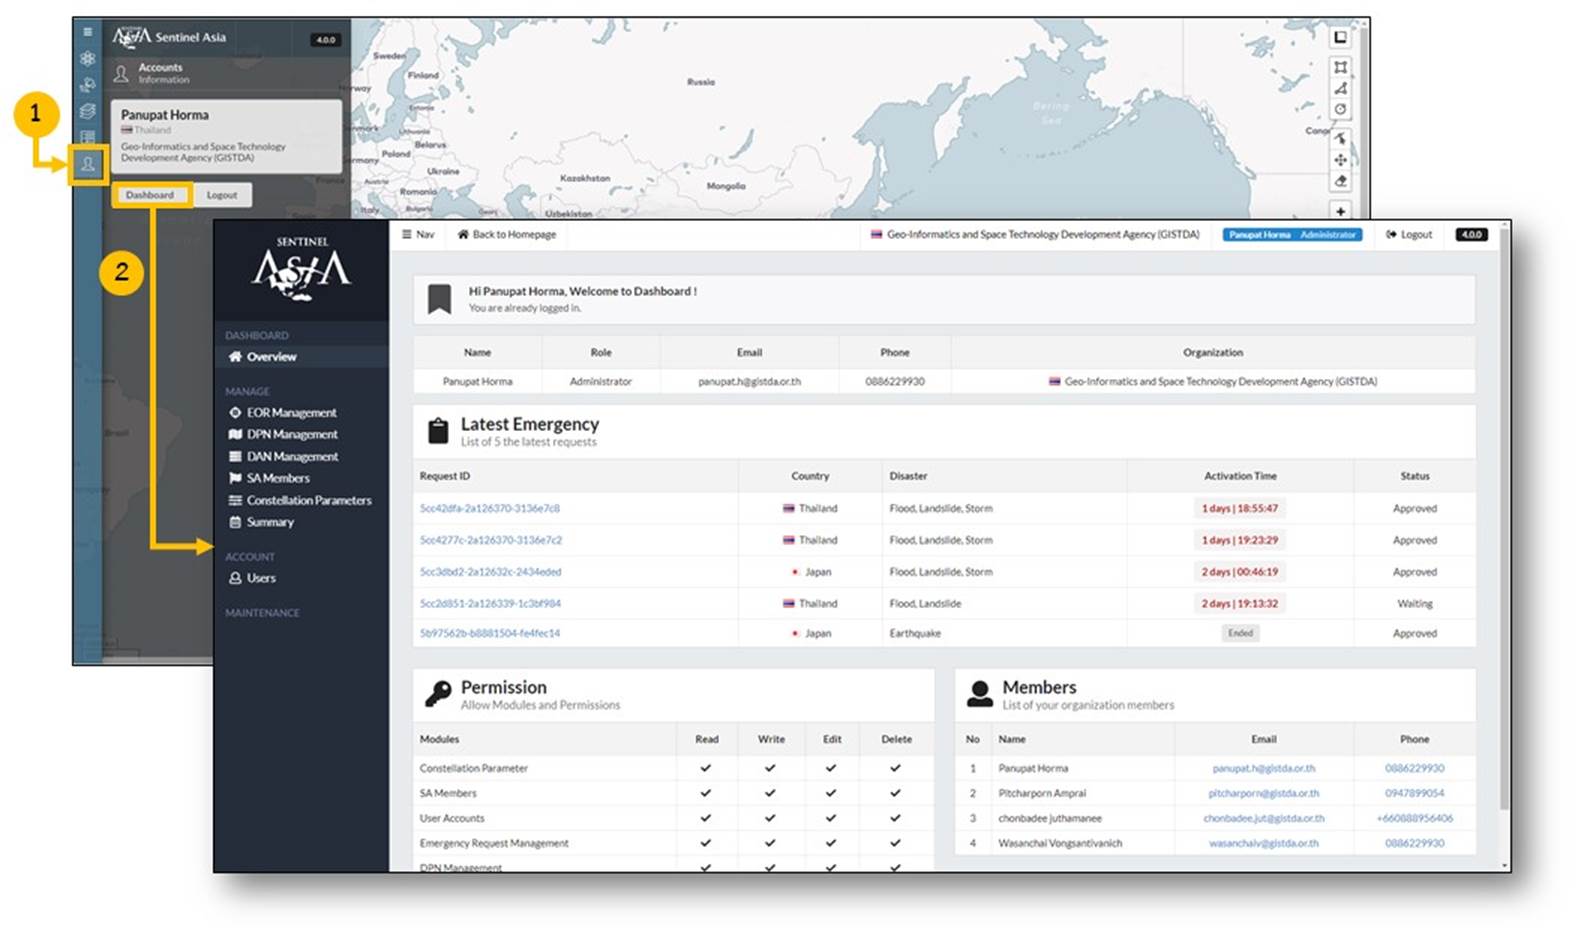The image size is (1584, 934).
Task: Toggle SA Members Delete permission checkmark
Action: tap(895, 793)
